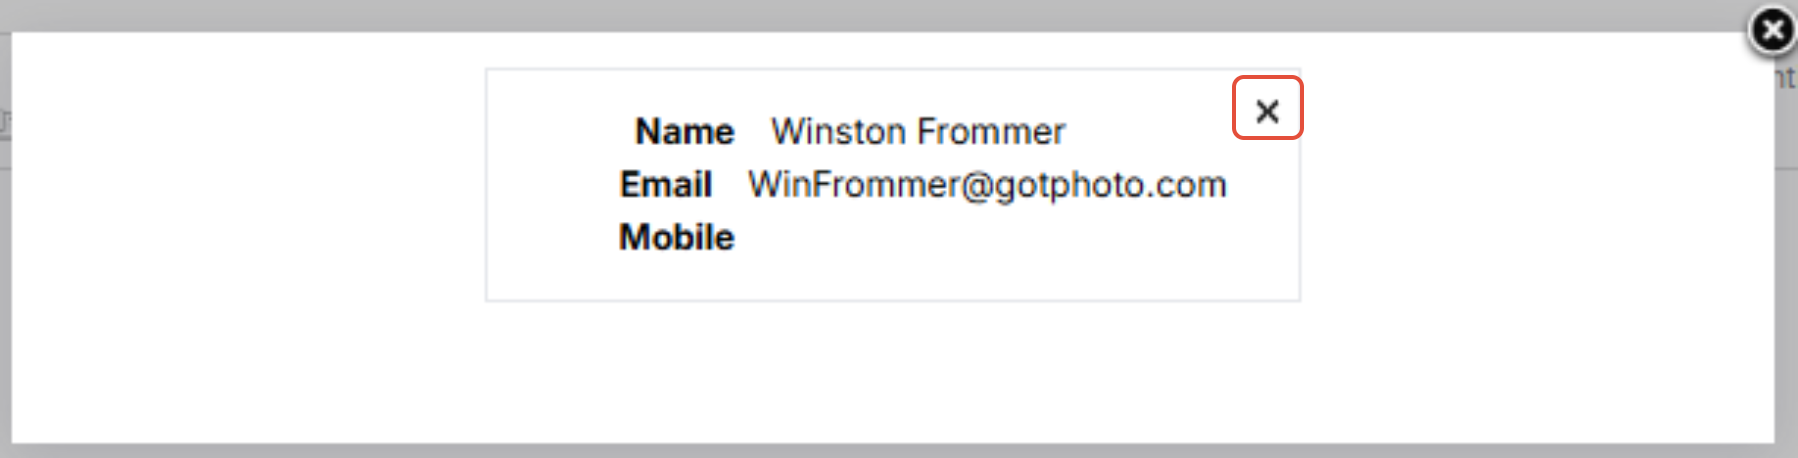Click blank card space left of Name label
Screen dimensions: 1798x458
pyautogui.click(x=550, y=131)
